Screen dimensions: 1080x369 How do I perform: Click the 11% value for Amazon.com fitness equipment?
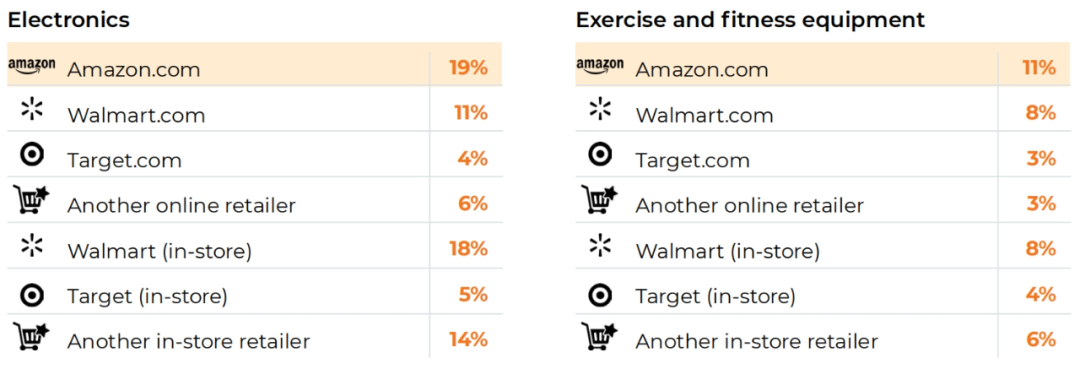pyautogui.click(x=1039, y=67)
